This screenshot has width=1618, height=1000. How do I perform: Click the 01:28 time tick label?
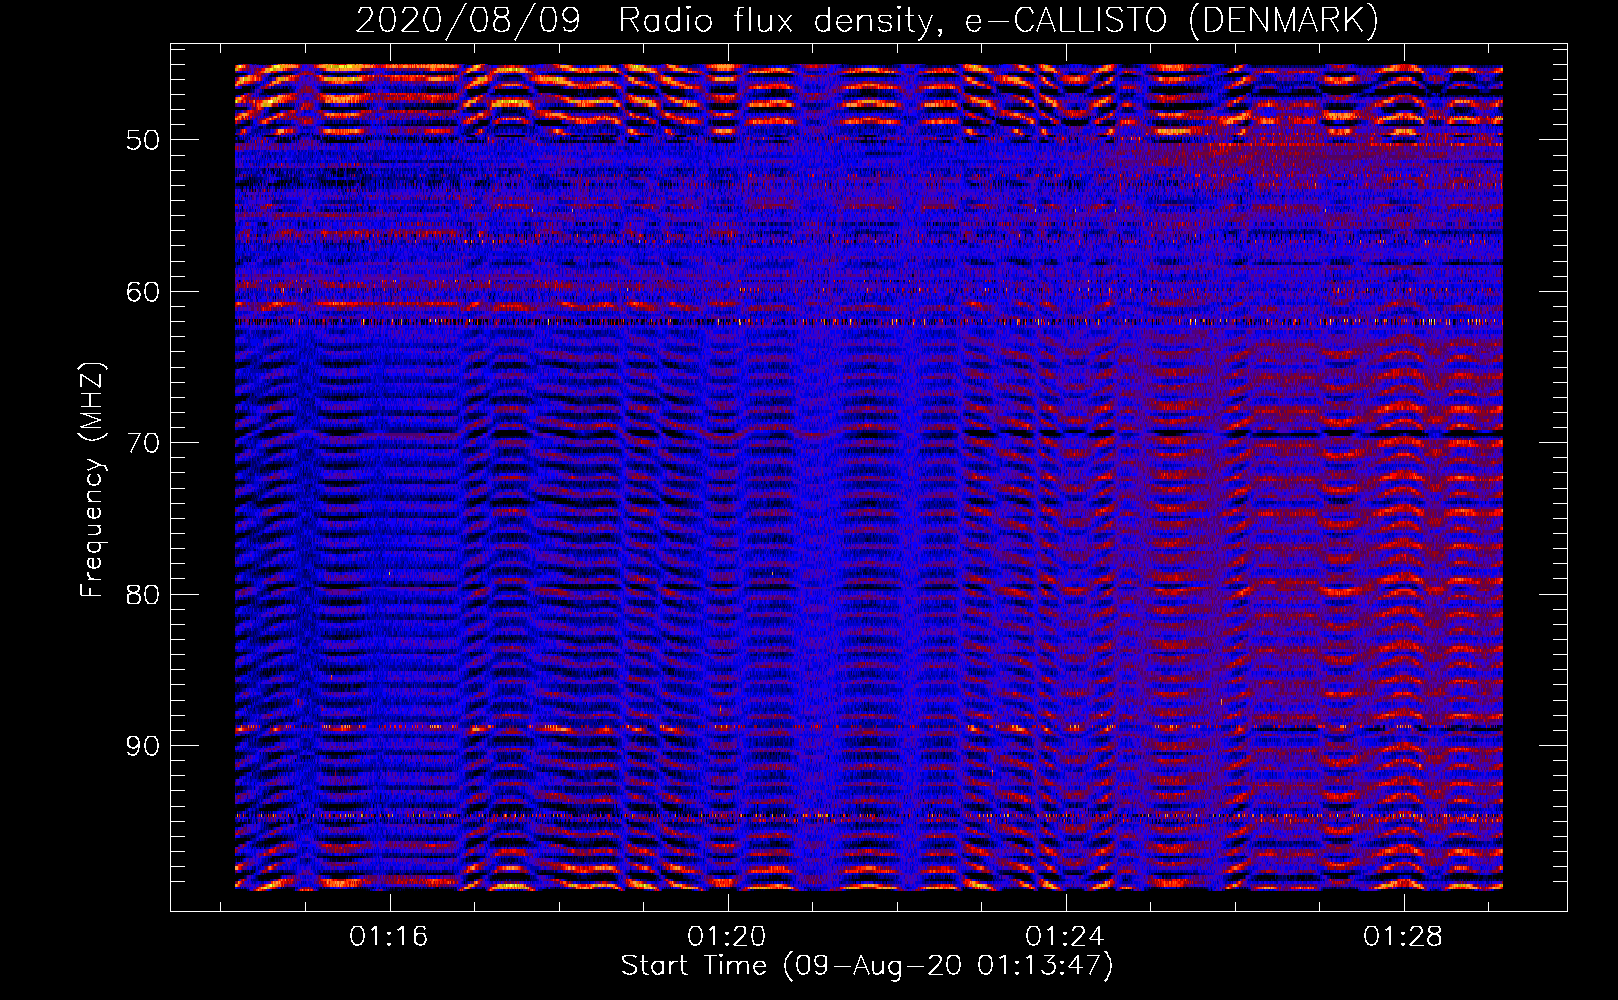(x=1403, y=936)
